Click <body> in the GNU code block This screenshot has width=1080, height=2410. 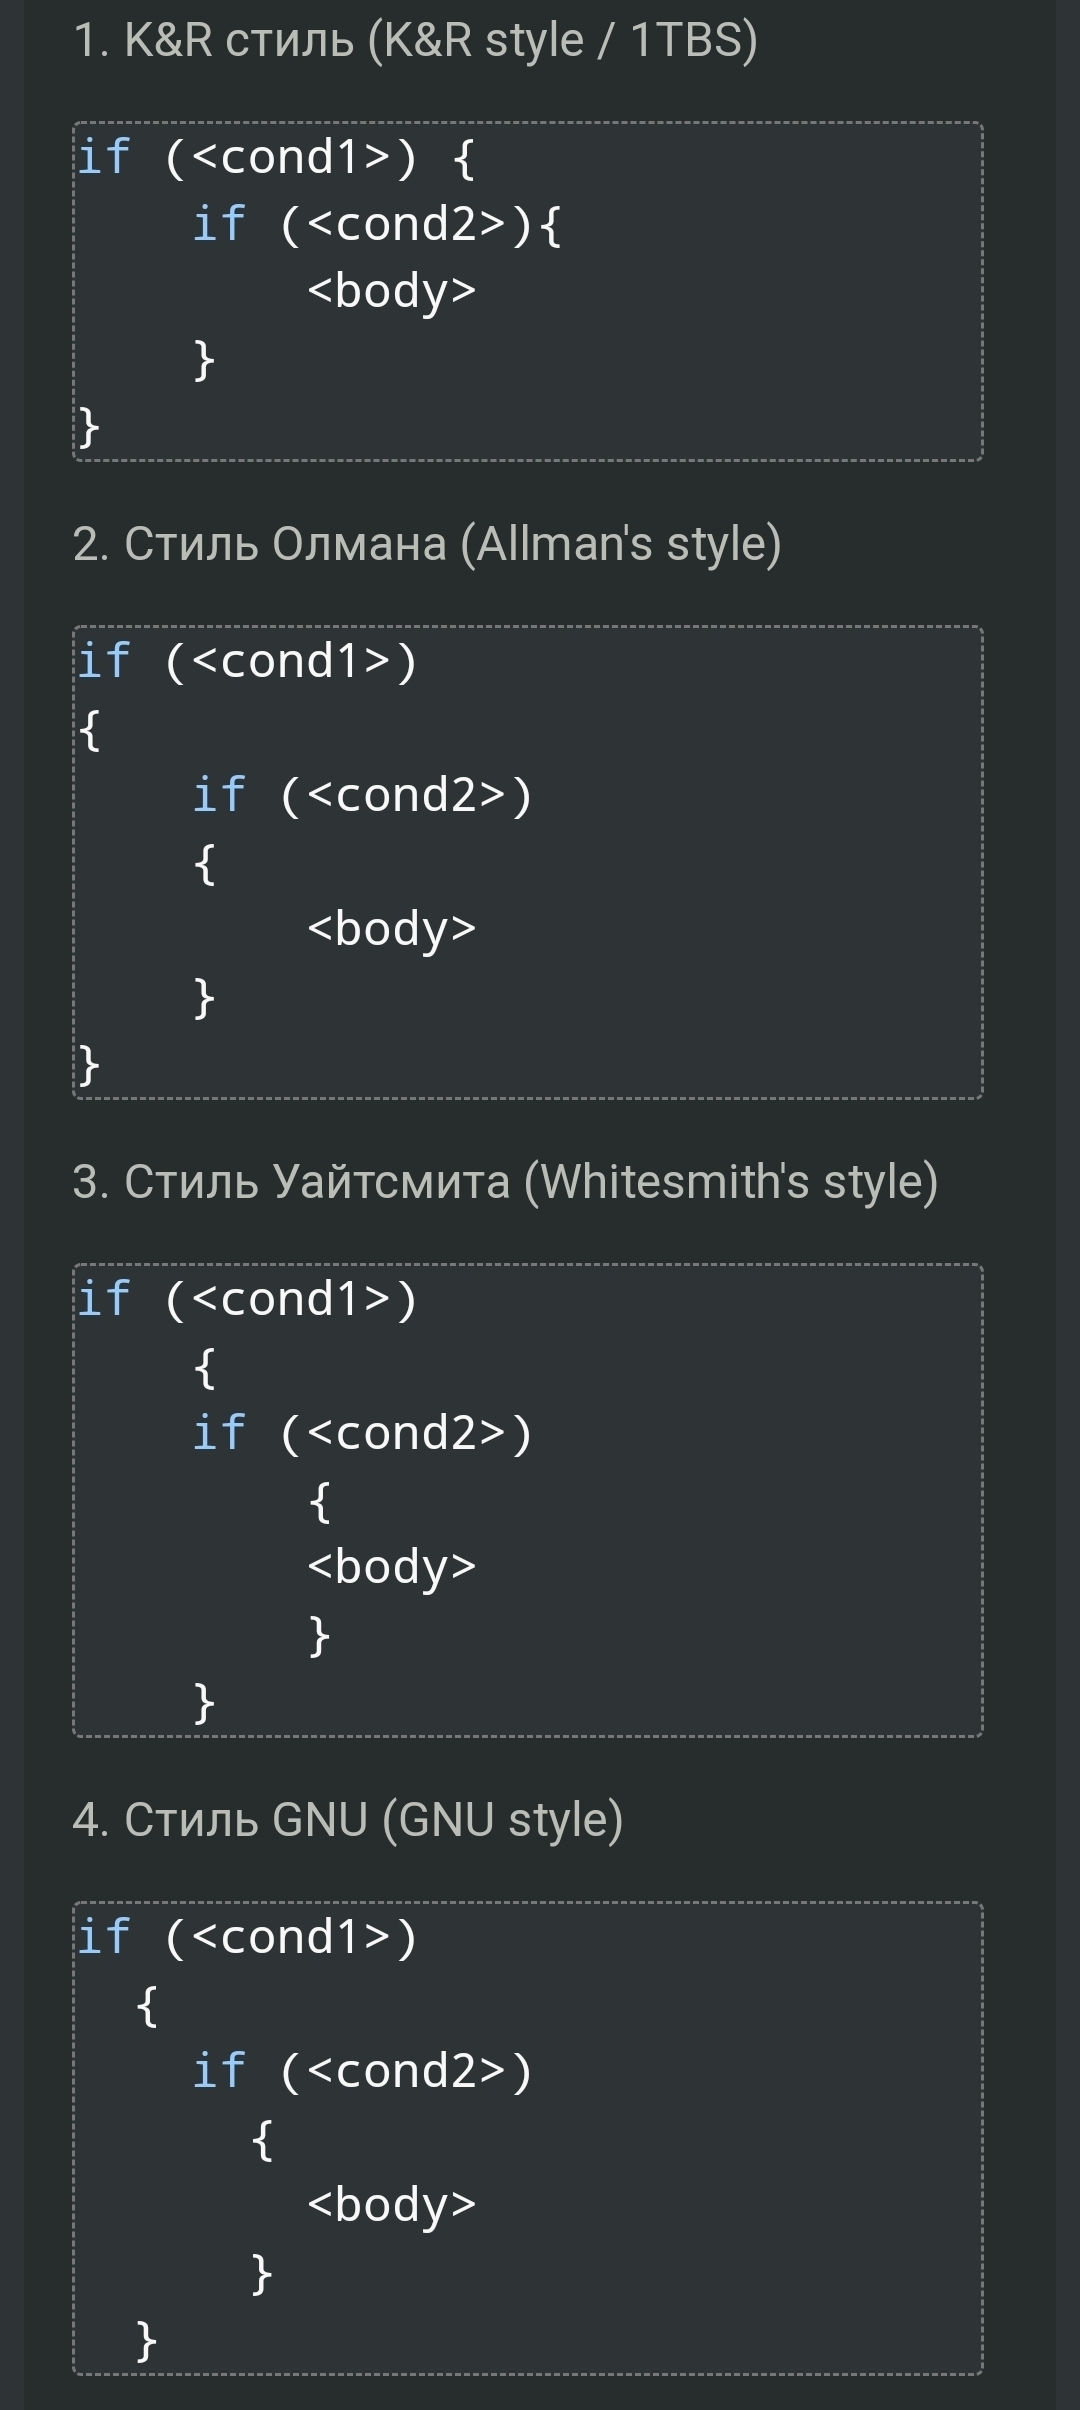(391, 2204)
